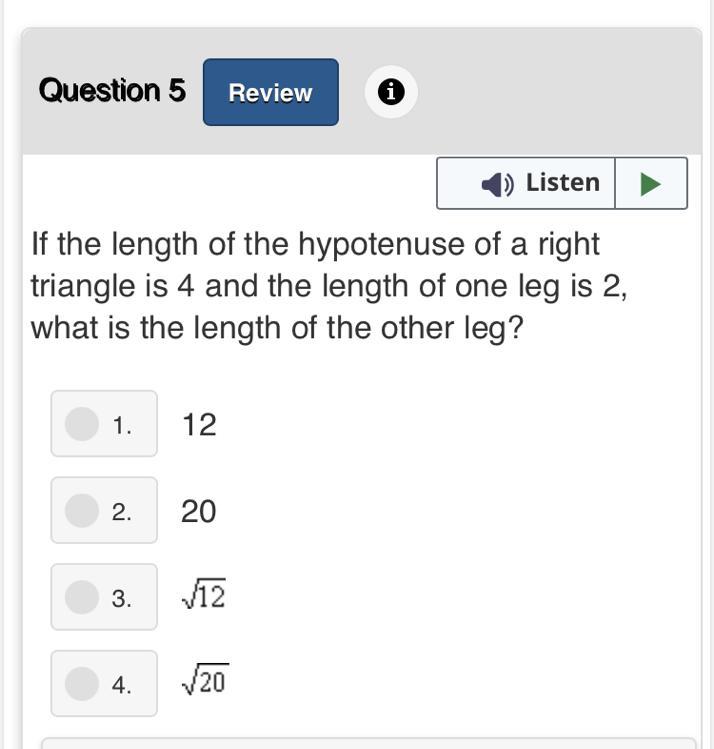714x749 pixels.
Task: Start audio with the green play triangle
Action: [x=650, y=184]
